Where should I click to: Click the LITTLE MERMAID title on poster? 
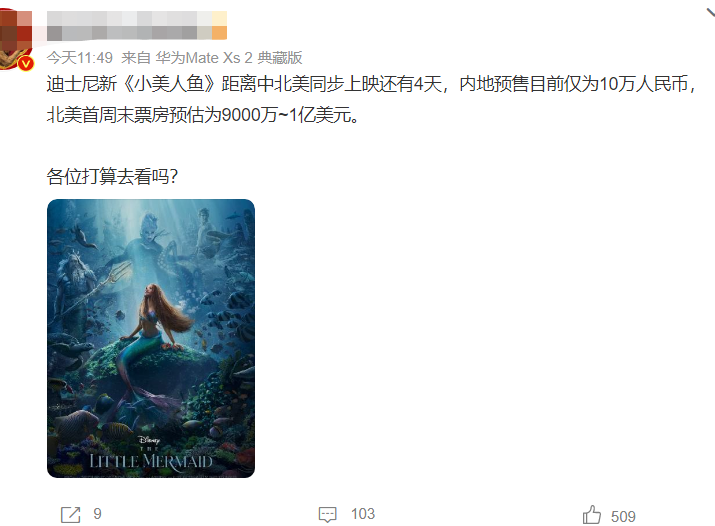[x=151, y=461]
